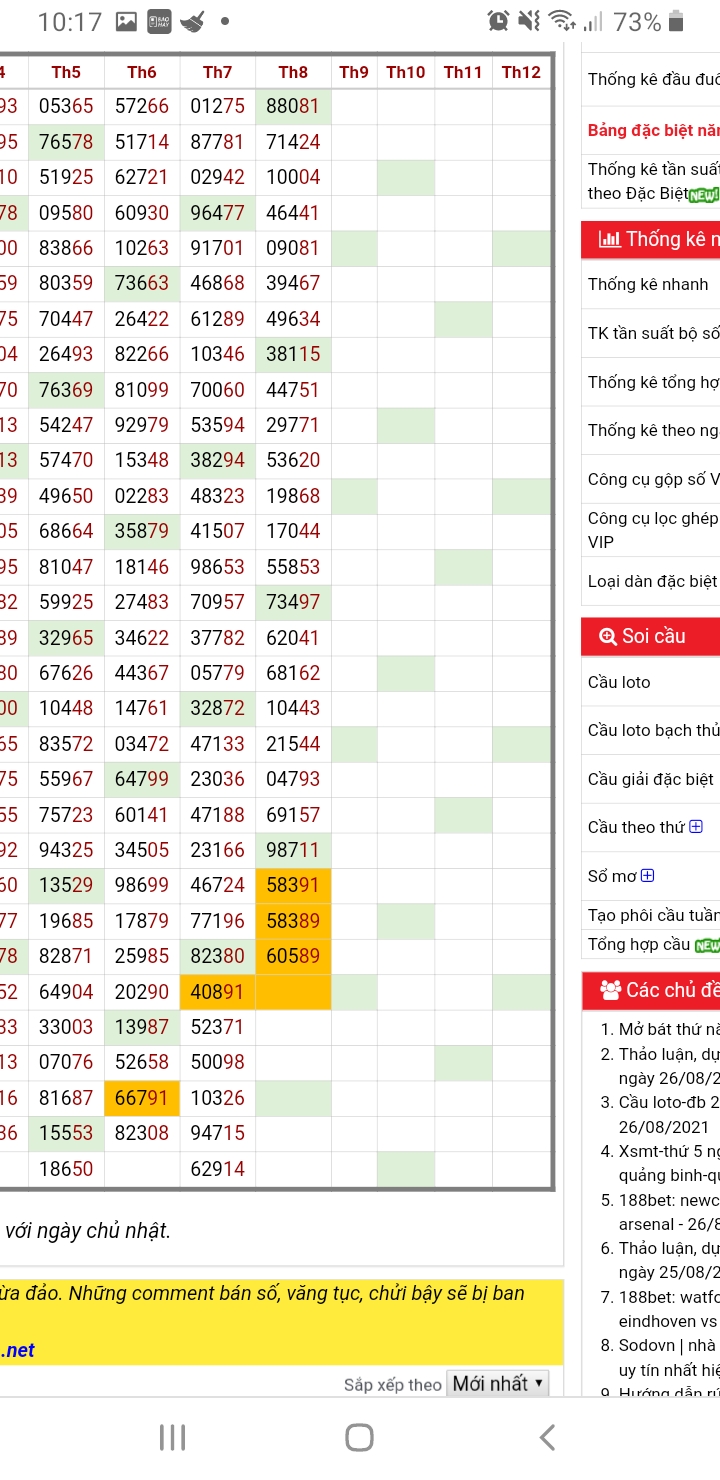Tap the Android back arrow
Viewport: 720px width, 1480px height.
point(546,1437)
